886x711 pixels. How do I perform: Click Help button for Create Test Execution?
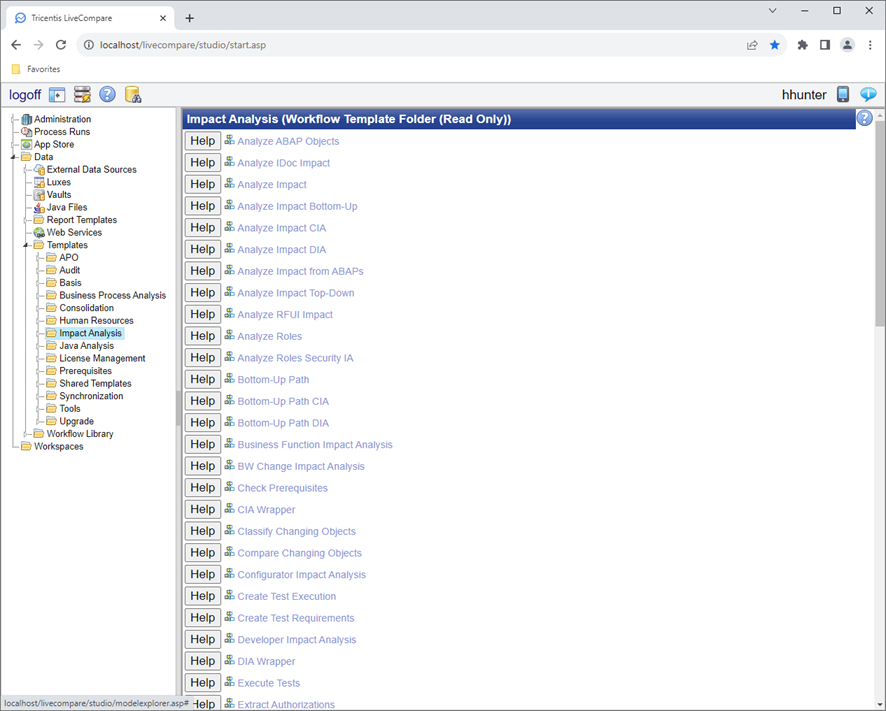point(202,596)
